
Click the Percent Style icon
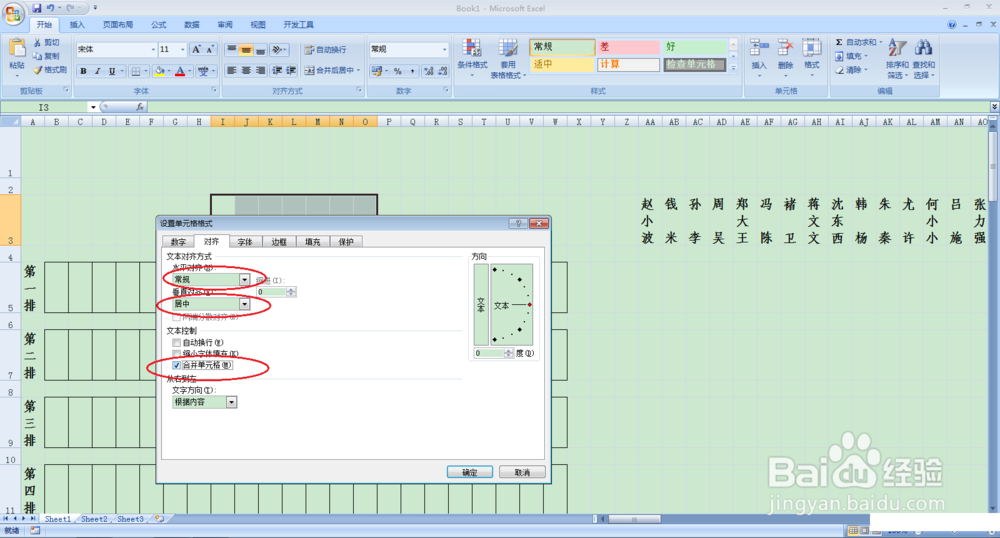click(x=397, y=71)
